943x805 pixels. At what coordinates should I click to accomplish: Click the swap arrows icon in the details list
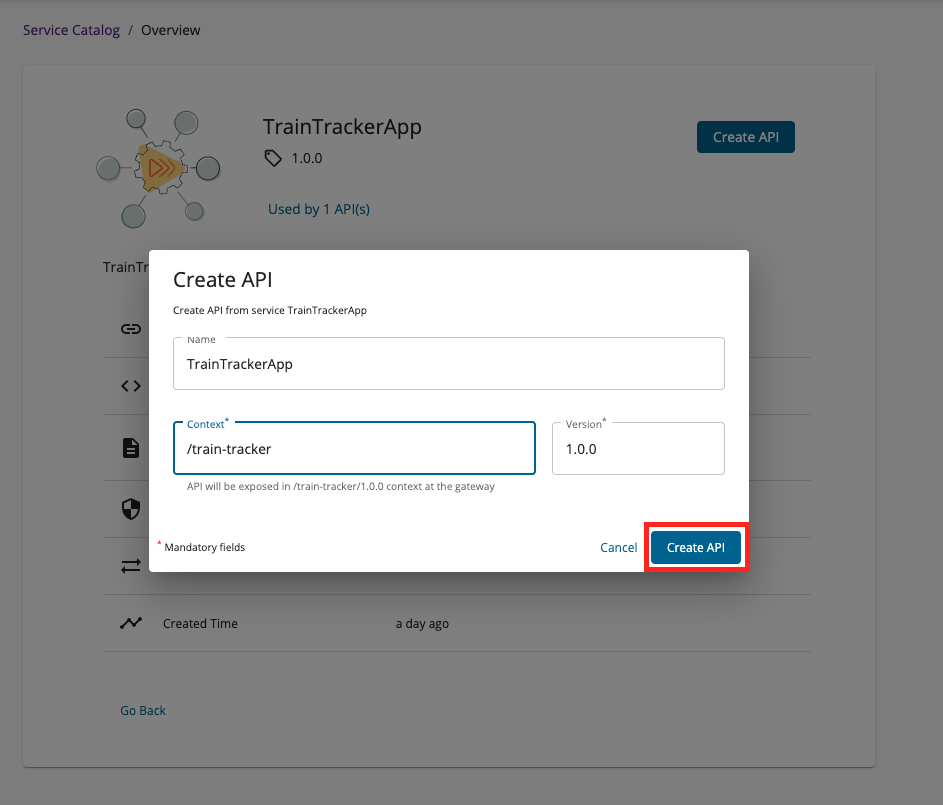point(131,566)
